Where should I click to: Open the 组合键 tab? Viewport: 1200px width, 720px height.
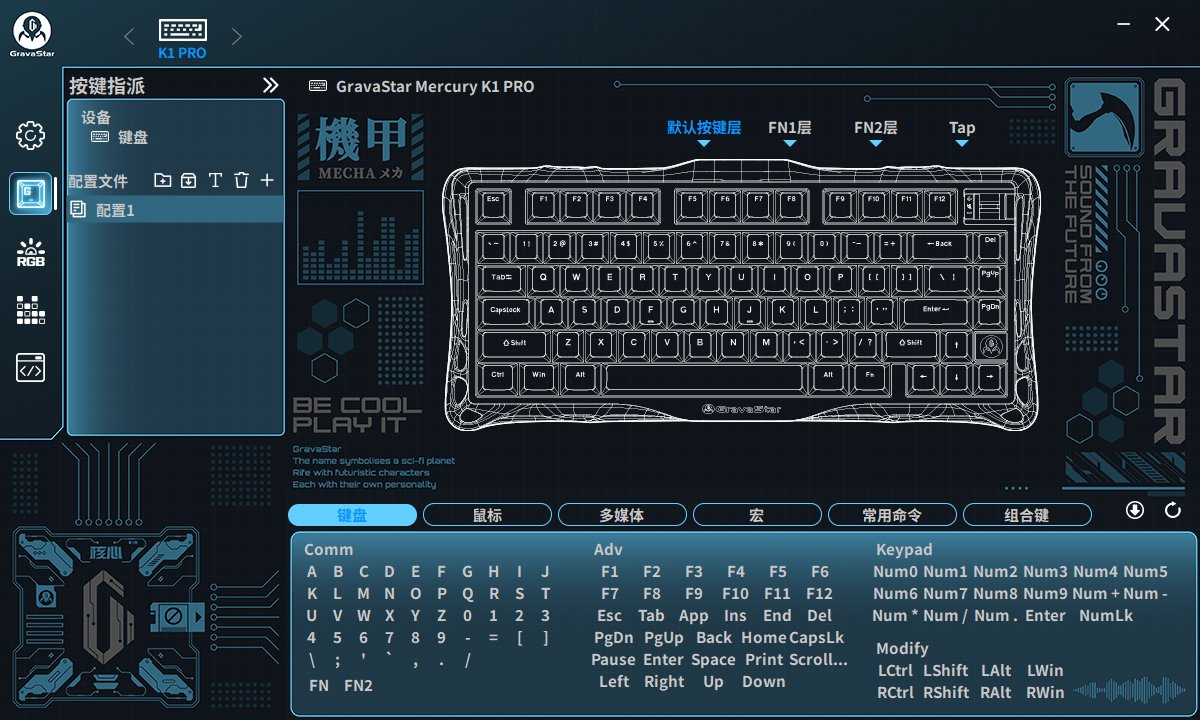(1027, 515)
